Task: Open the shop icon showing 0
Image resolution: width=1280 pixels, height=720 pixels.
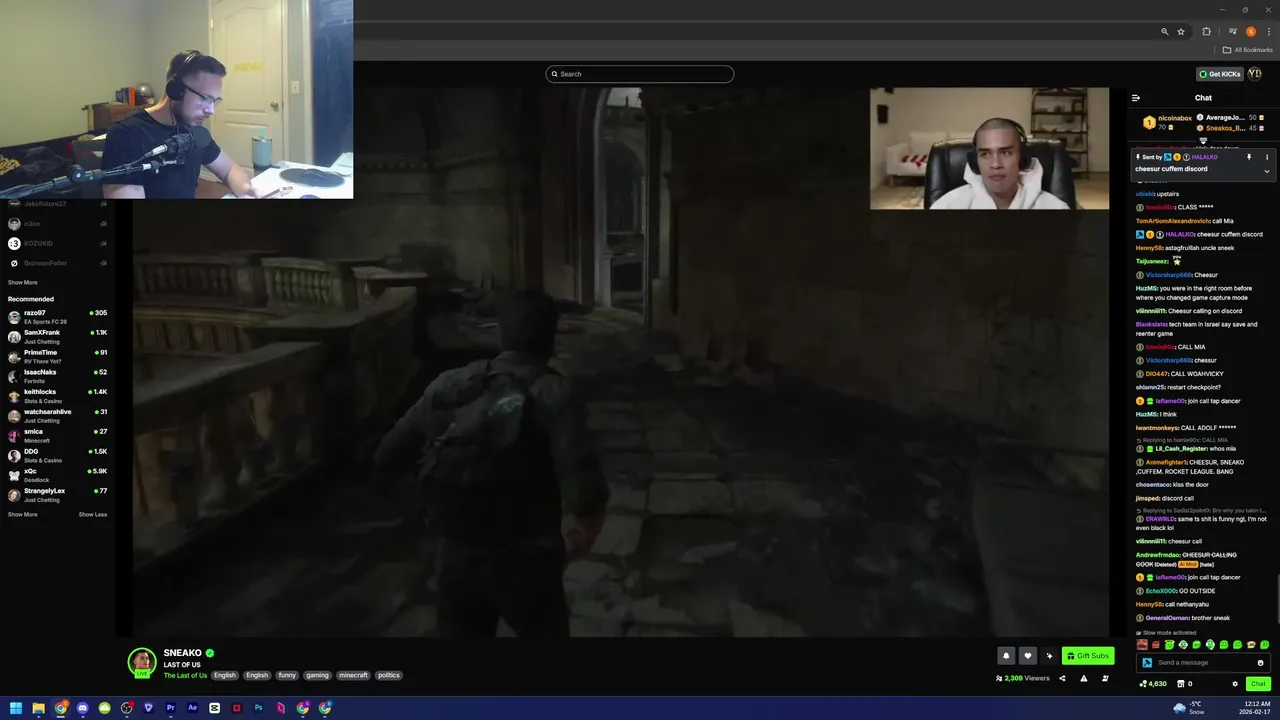Action: (1185, 684)
